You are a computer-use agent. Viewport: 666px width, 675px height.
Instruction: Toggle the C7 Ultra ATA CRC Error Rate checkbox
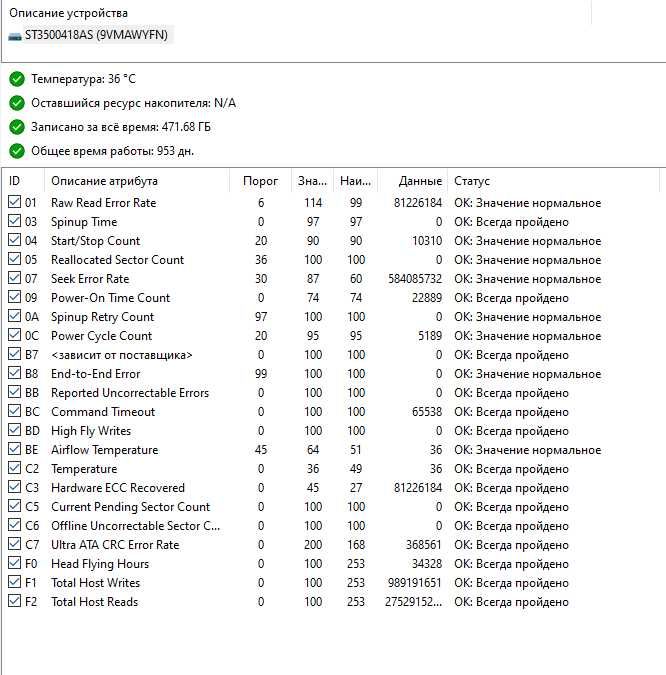click(14, 544)
